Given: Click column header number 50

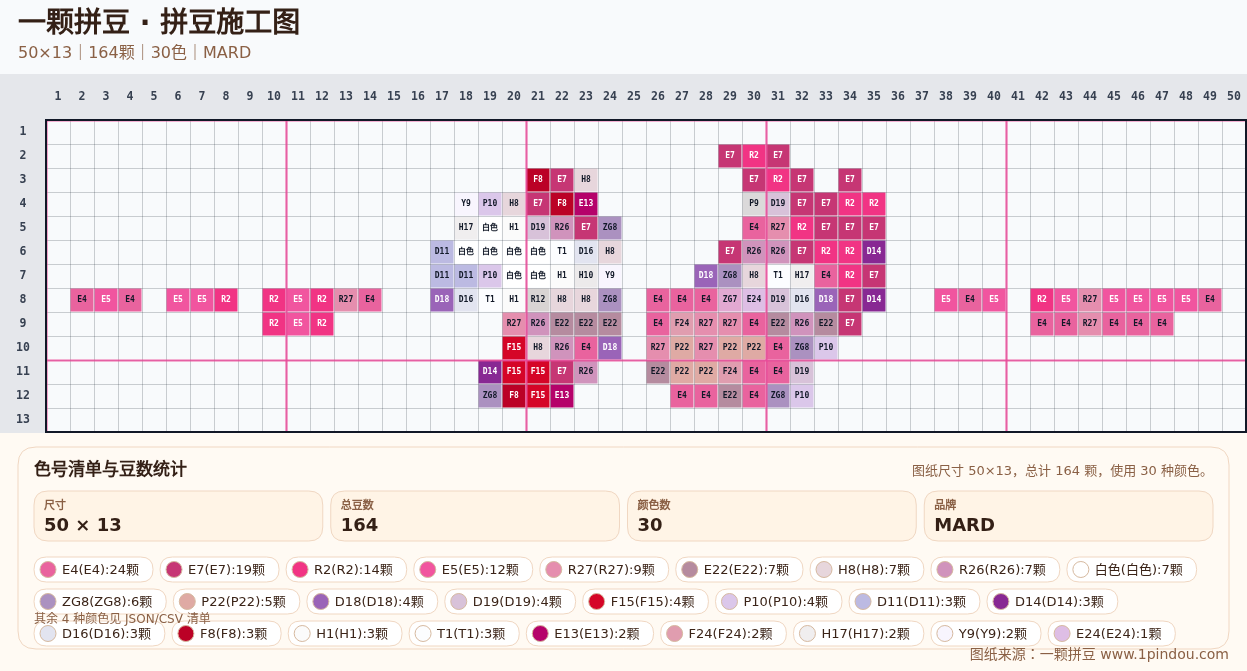Looking at the screenshot, I should [1234, 96].
